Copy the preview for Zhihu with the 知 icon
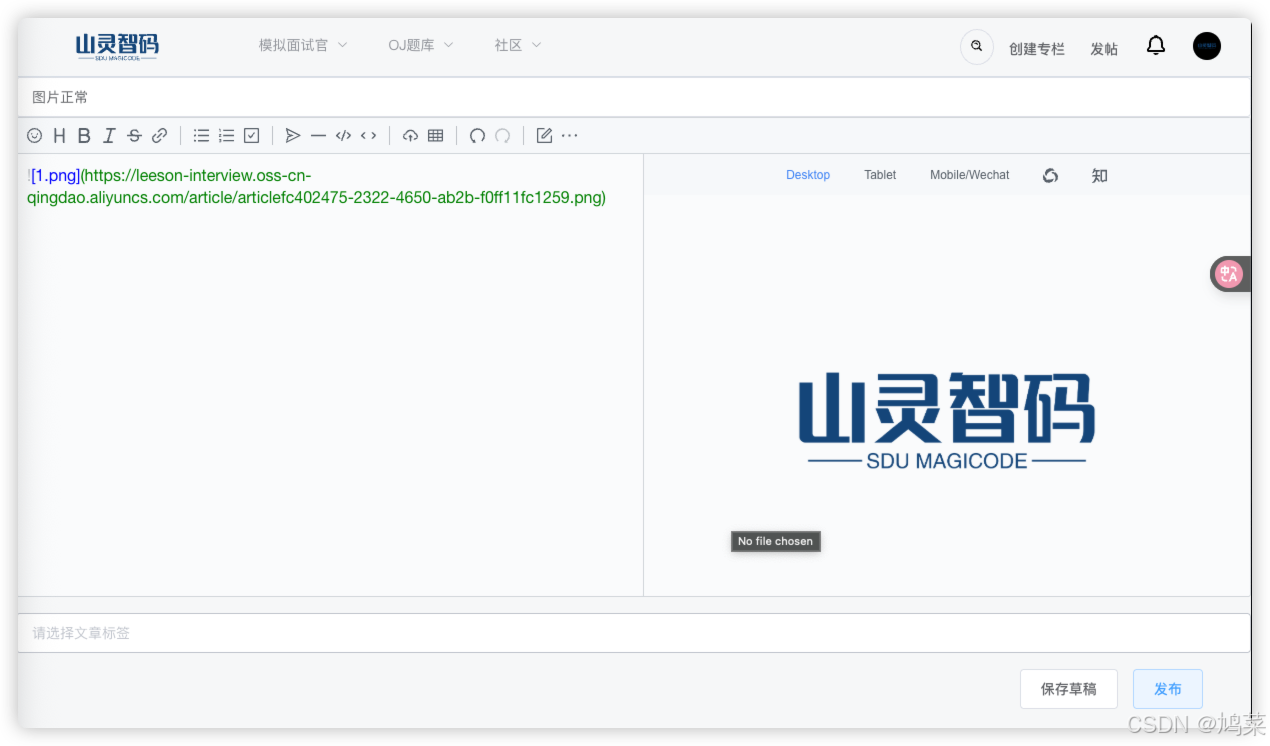The height and width of the screenshot is (746, 1270). [1099, 176]
